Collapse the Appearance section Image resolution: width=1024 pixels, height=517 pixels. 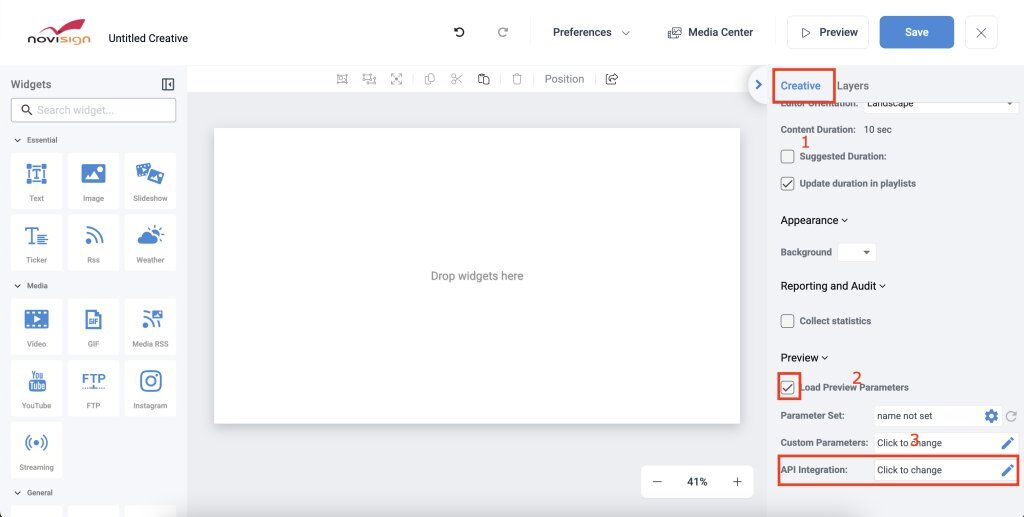814,220
